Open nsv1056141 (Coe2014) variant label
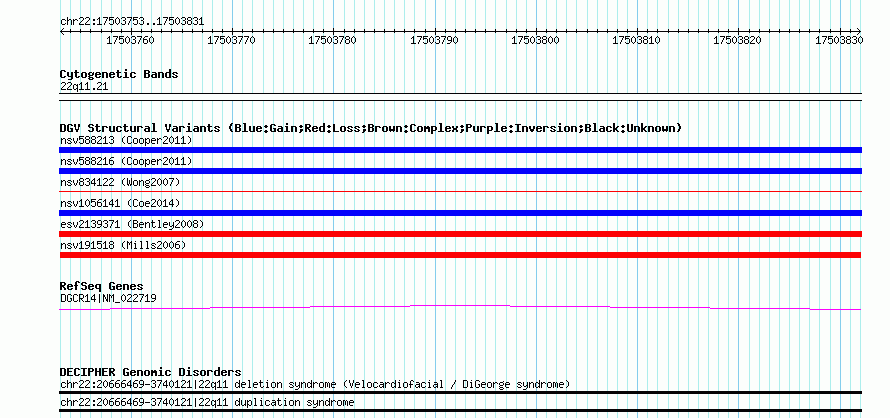 coord(120,203)
